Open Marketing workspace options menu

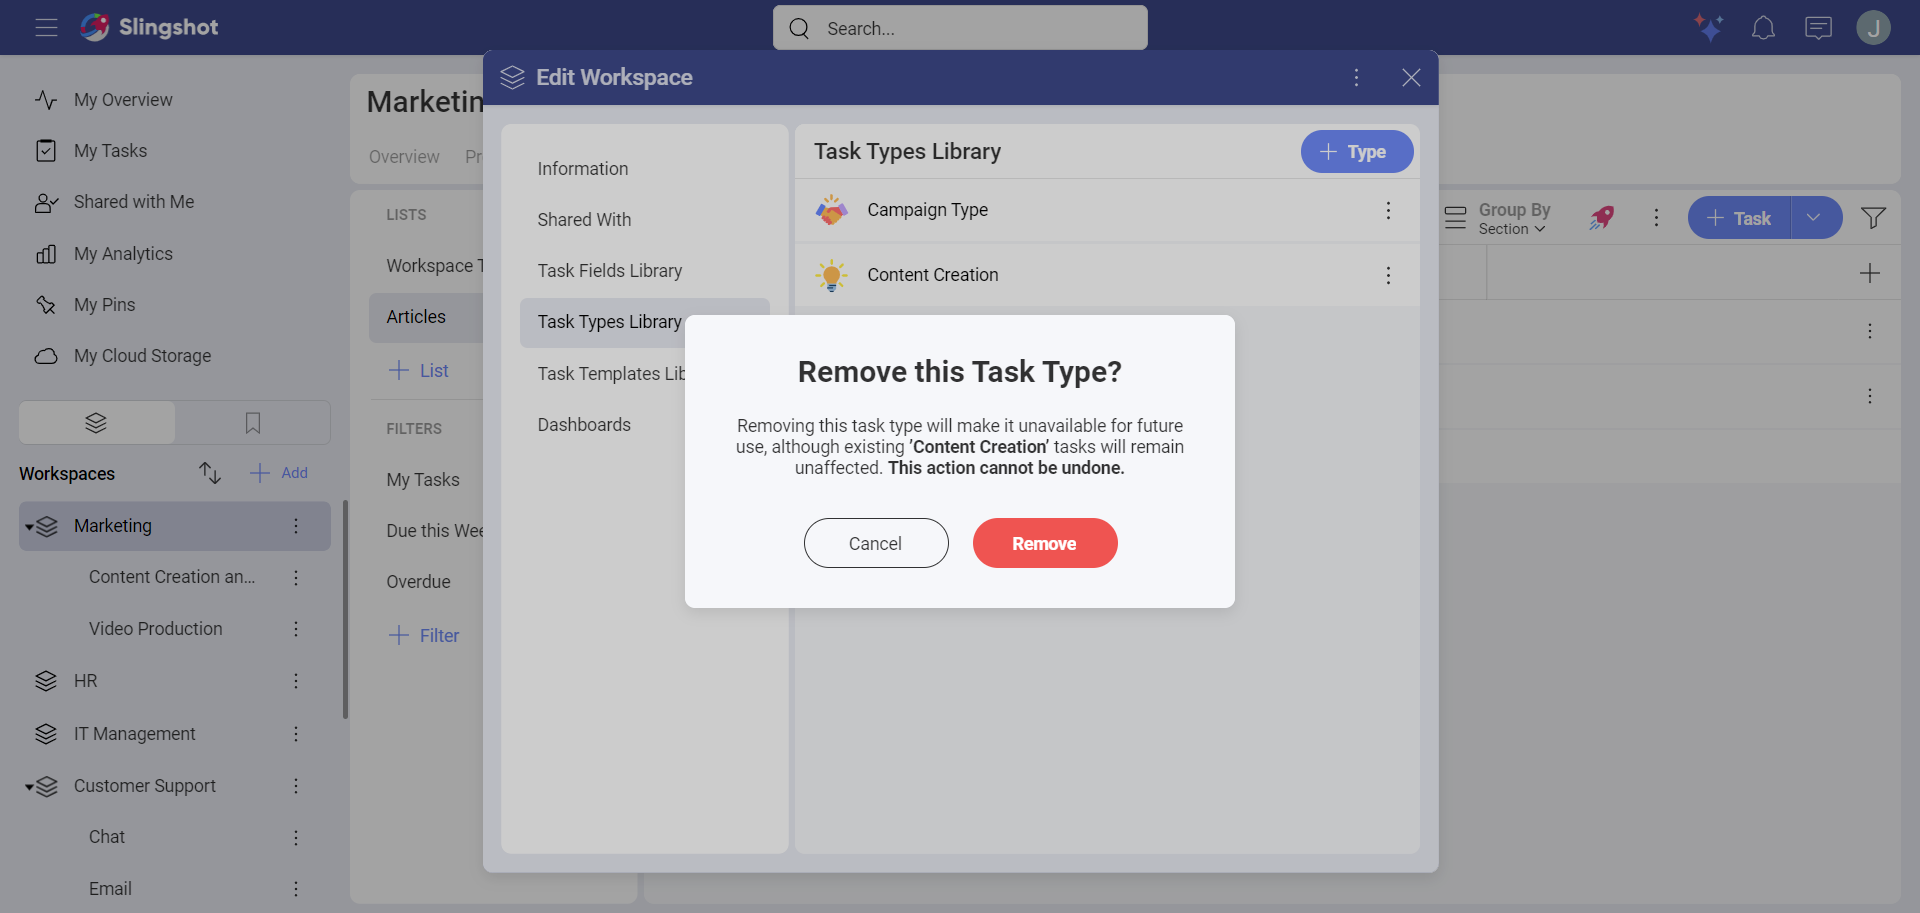(x=296, y=526)
